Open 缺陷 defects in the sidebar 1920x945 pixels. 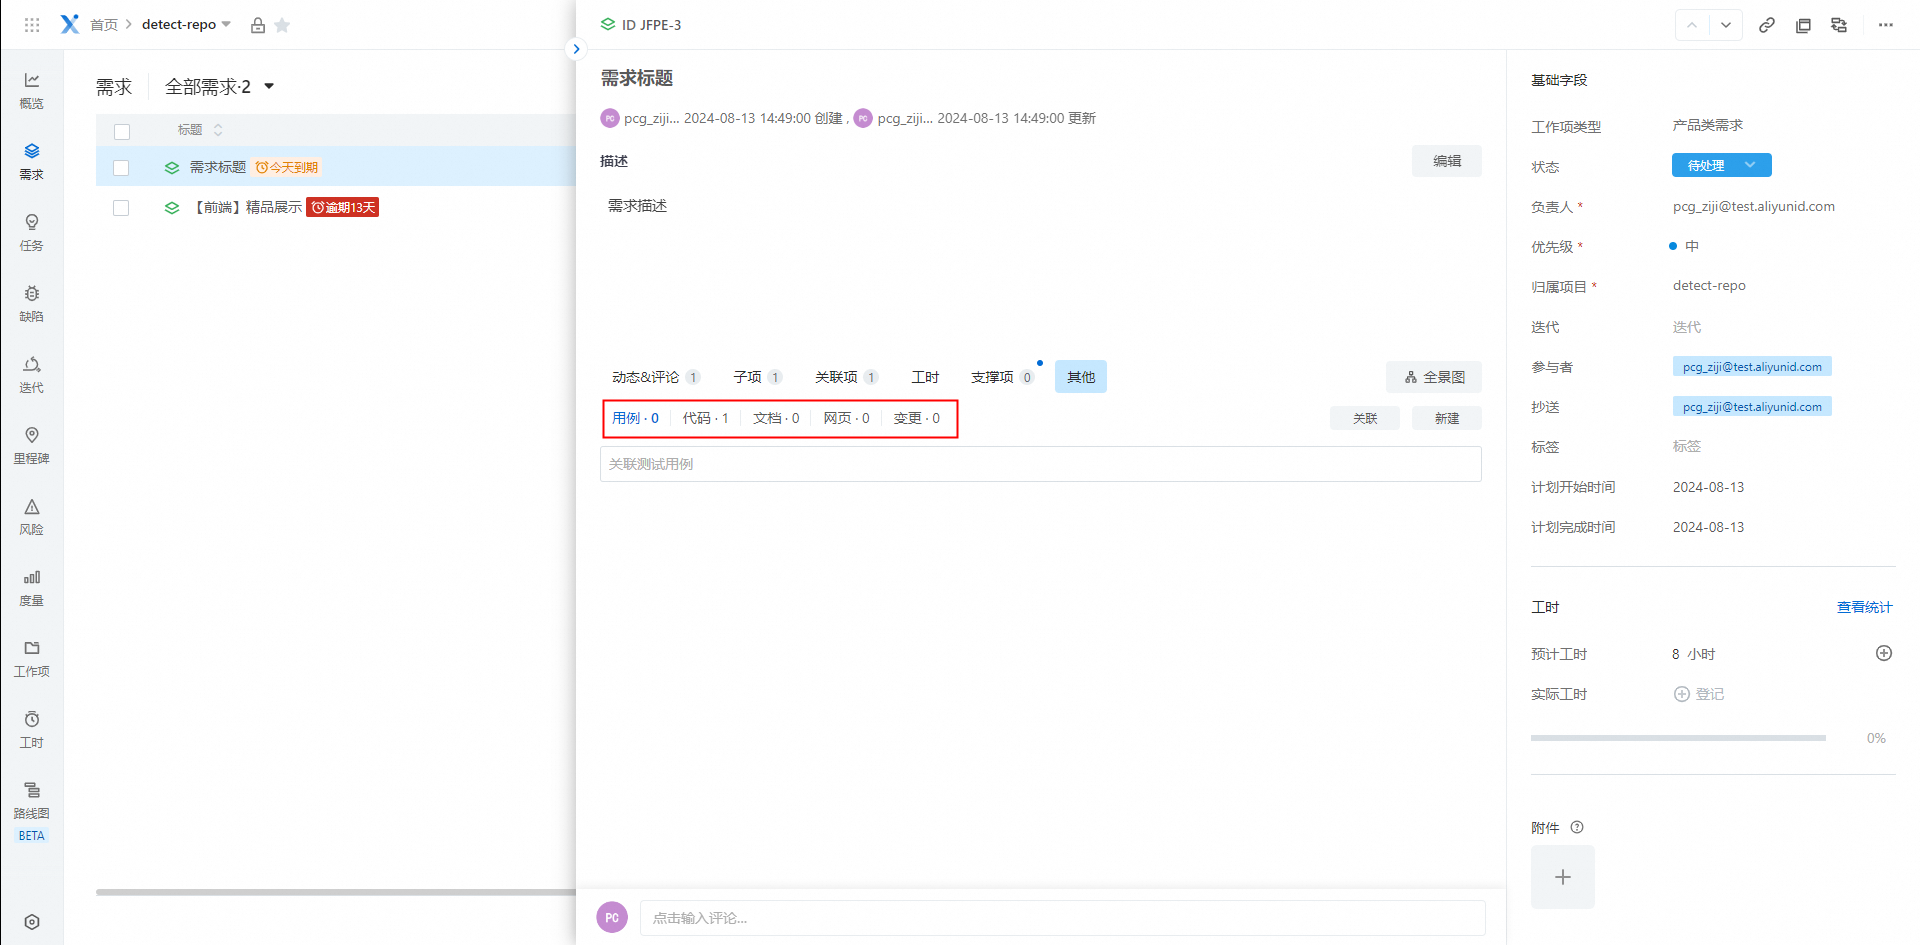tap(32, 303)
